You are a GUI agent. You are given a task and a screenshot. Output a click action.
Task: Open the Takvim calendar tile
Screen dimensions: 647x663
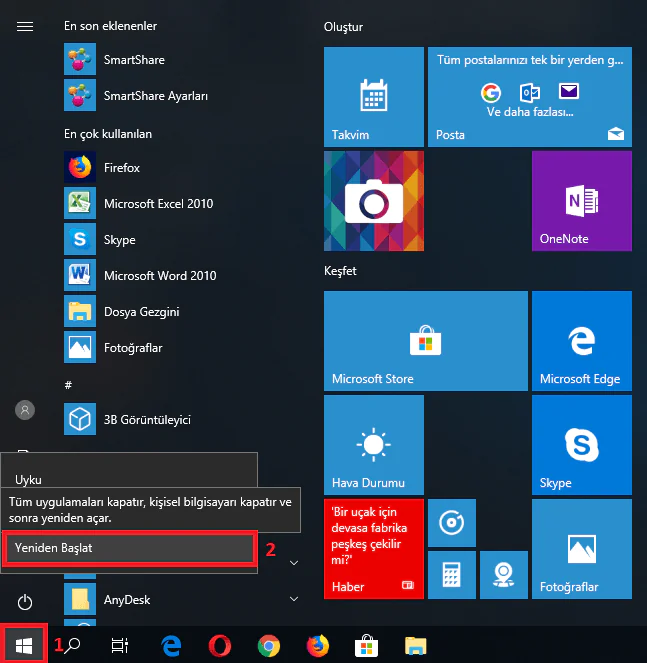click(374, 97)
